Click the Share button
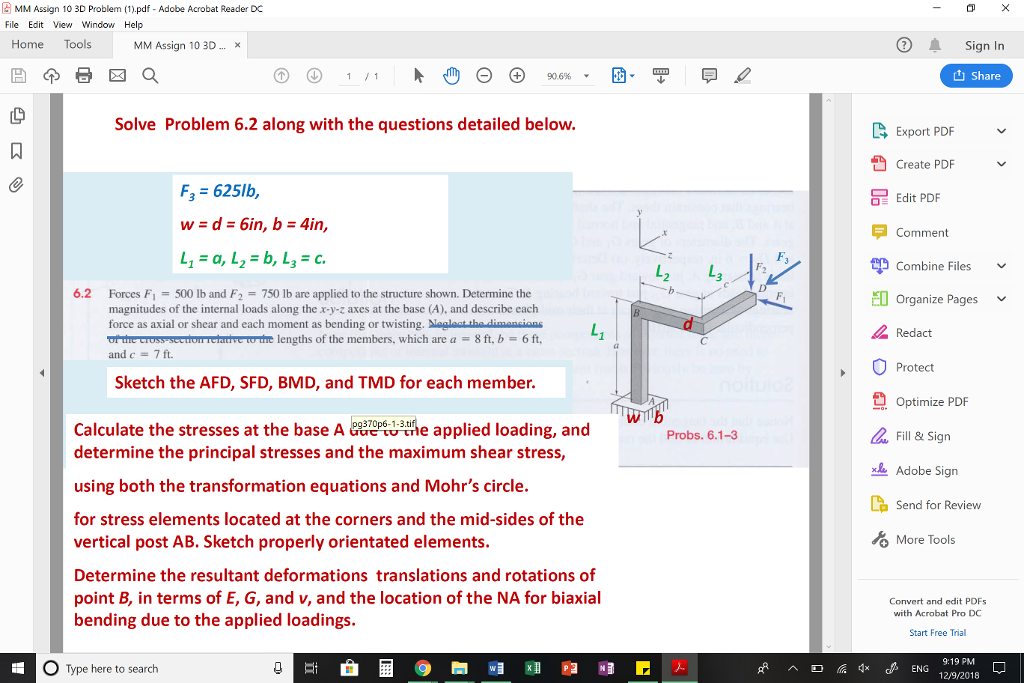Screen dimensions: 1024x683 [975, 75]
